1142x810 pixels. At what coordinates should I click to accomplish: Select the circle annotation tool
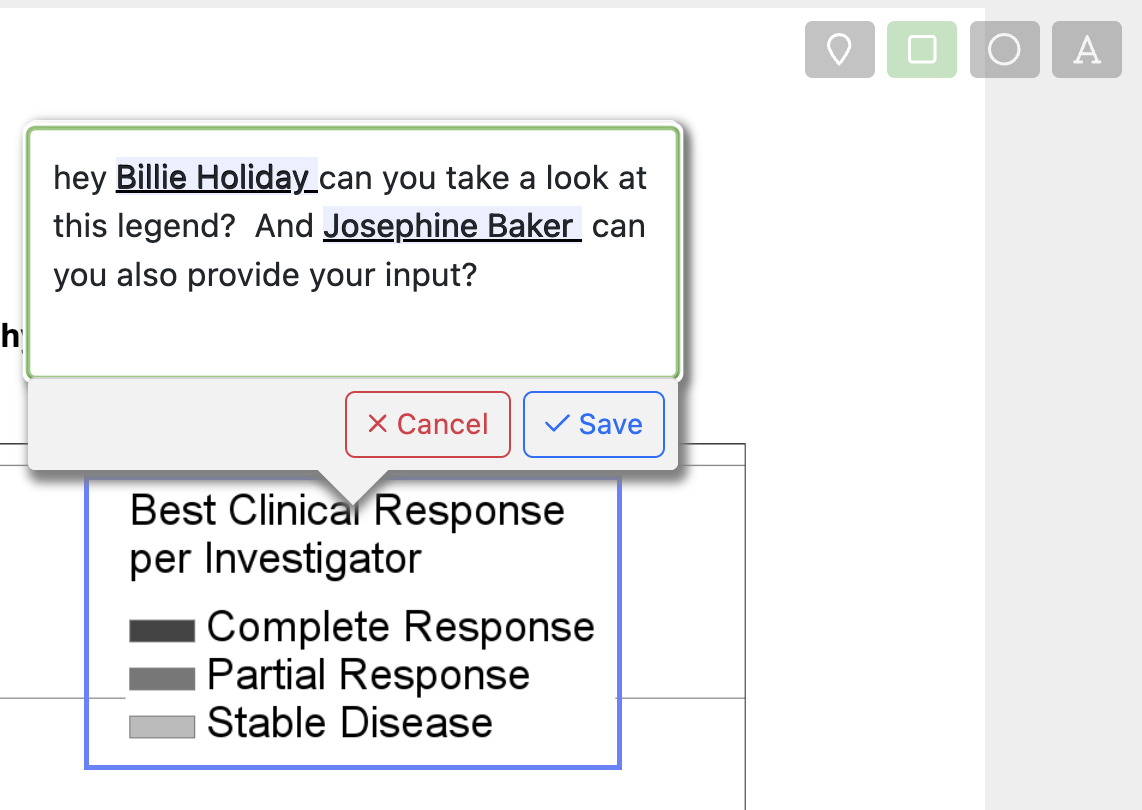pyautogui.click(x=1004, y=50)
